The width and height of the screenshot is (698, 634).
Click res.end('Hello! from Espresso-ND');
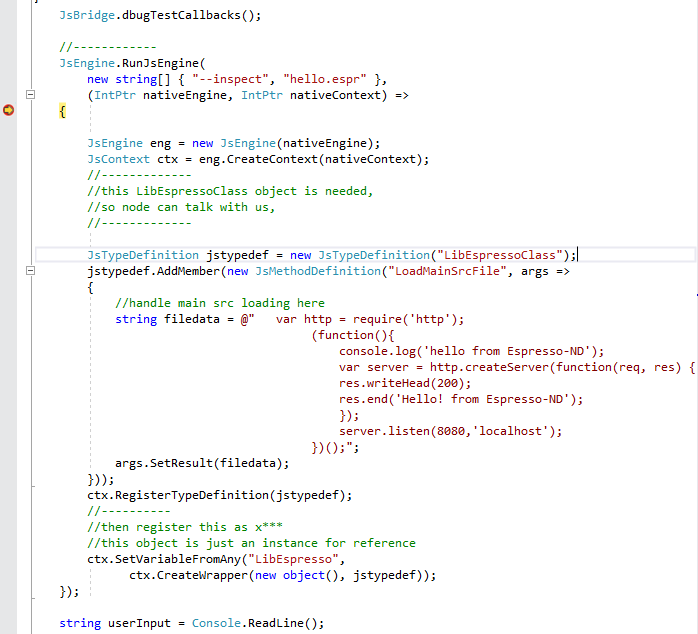pyautogui.click(x=461, y=399)
